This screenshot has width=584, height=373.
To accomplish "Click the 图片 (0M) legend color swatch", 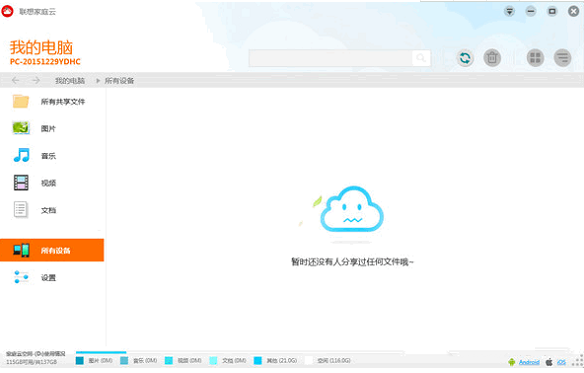I will click(80, 361).
